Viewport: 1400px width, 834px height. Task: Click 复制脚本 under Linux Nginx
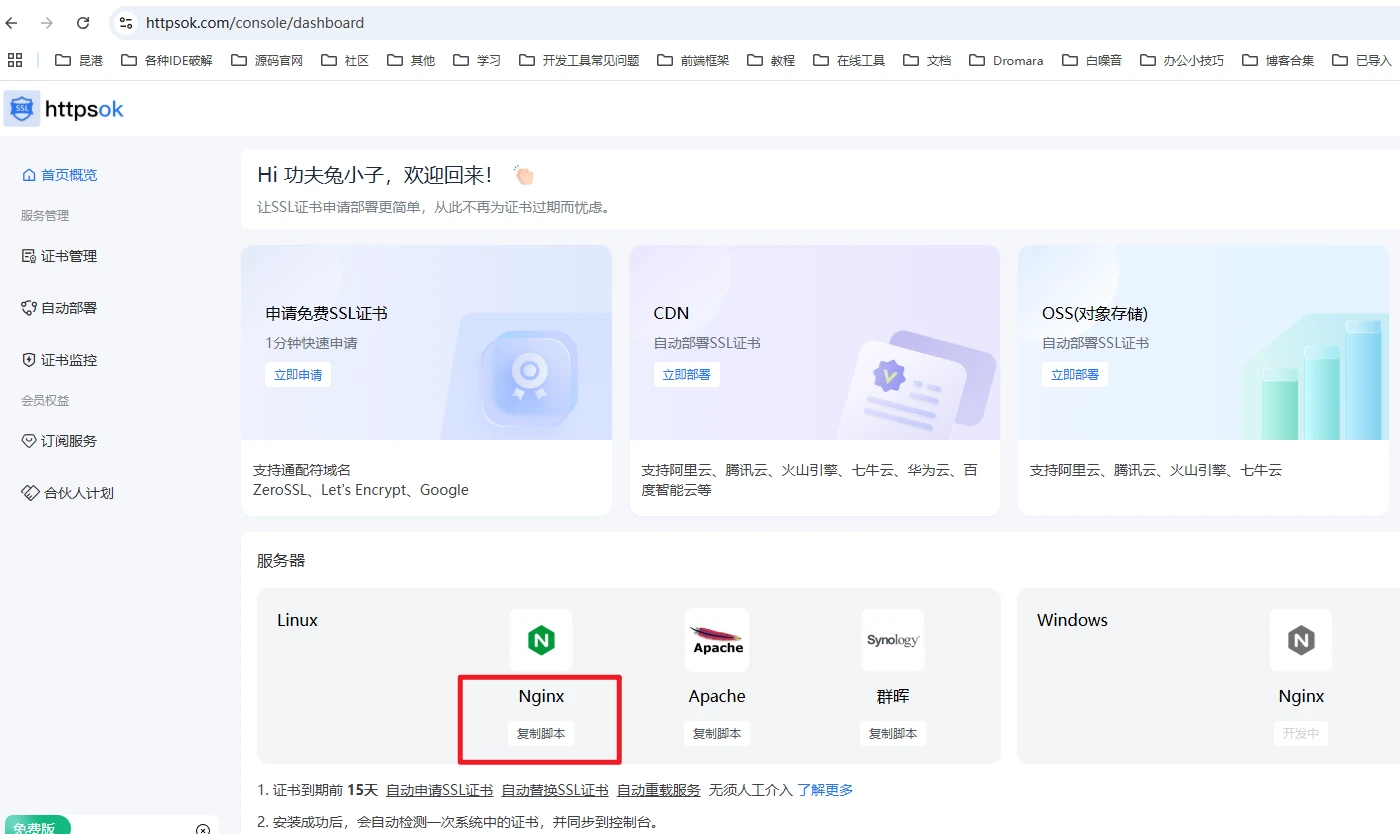click(540, 733)
